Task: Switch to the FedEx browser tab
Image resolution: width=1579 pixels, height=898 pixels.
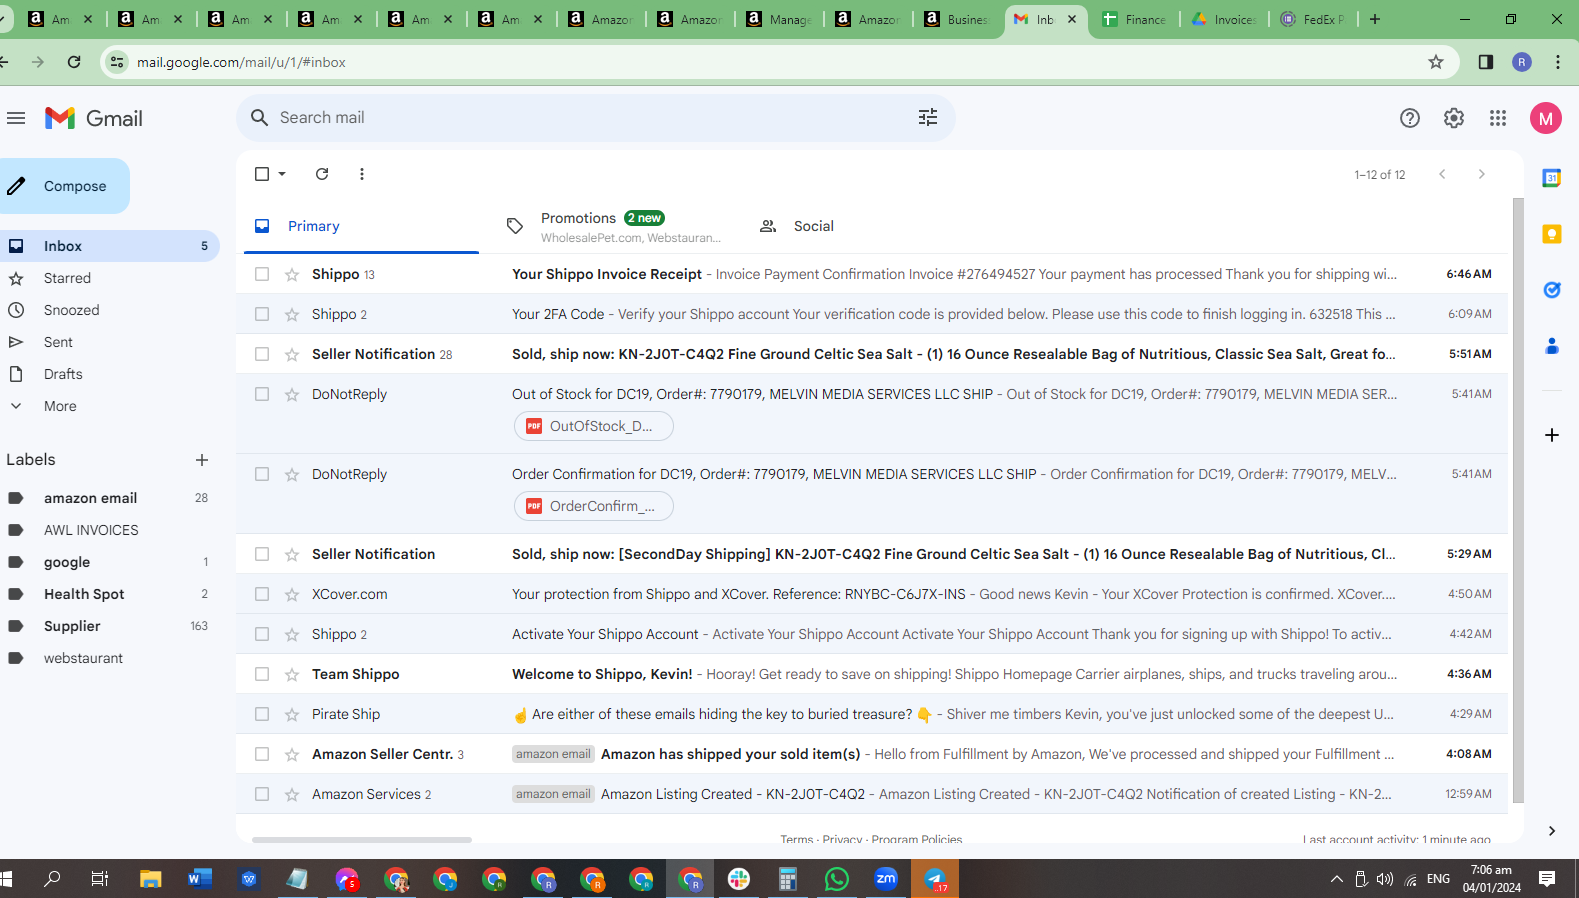Action: coord(1311,19)
